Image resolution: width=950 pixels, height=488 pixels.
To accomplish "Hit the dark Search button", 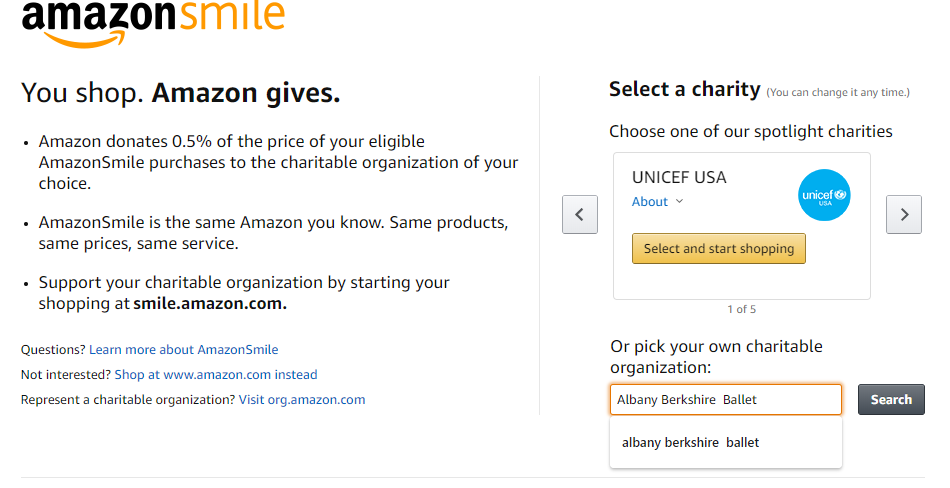I will (x=890, y=400).
